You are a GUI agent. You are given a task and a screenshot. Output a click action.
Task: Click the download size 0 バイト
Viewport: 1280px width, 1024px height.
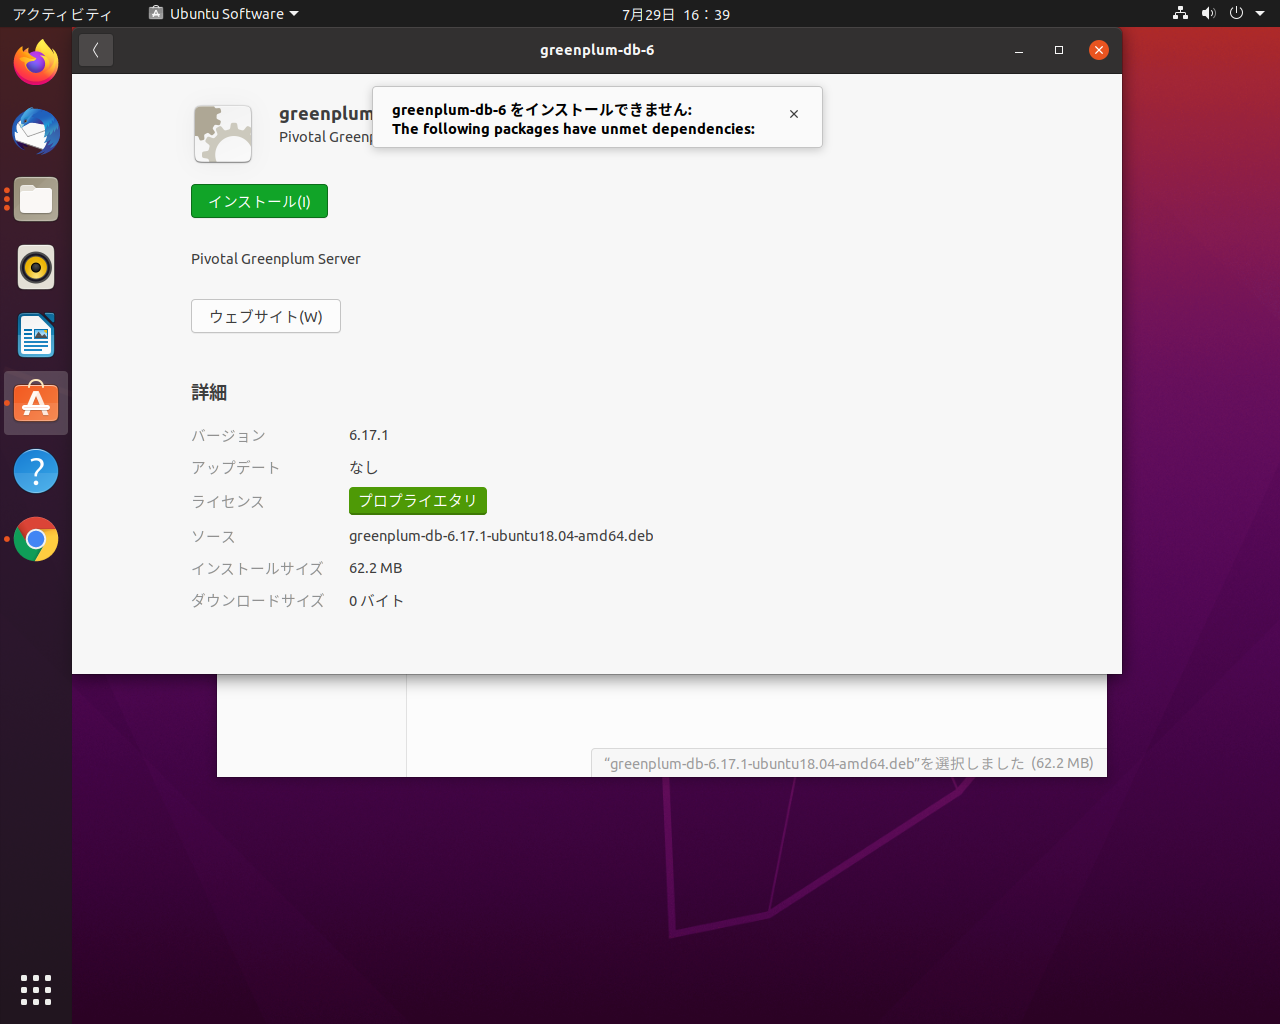tap(377, 601)
